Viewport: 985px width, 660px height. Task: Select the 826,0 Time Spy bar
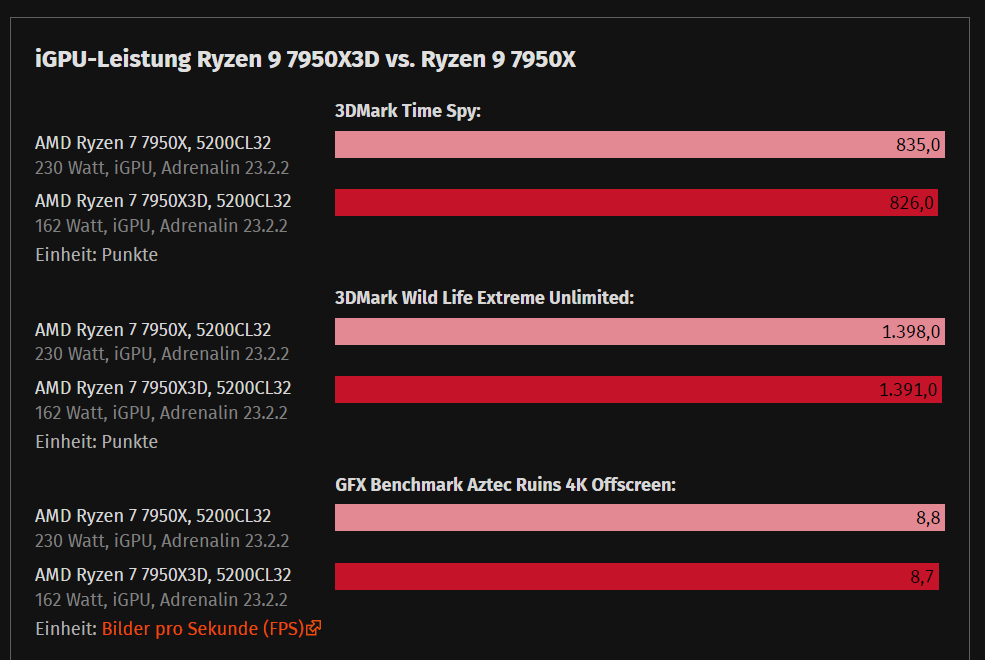click(x=636, y=202)
